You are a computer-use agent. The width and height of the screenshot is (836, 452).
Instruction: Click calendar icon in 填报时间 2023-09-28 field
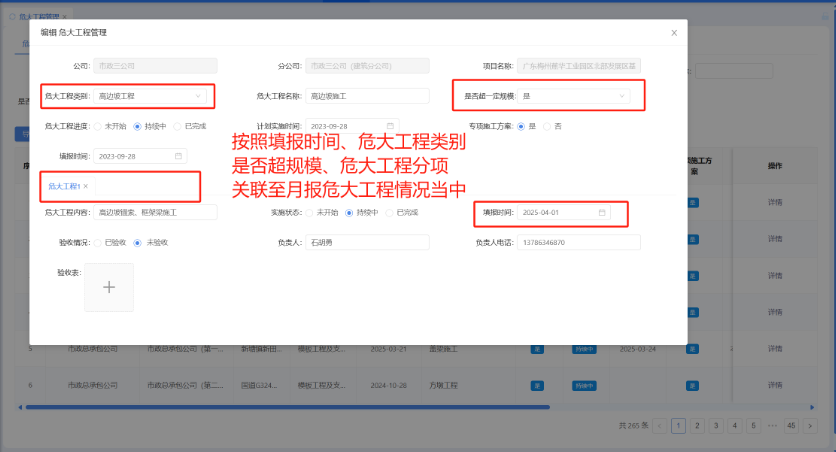pos(178,156)
